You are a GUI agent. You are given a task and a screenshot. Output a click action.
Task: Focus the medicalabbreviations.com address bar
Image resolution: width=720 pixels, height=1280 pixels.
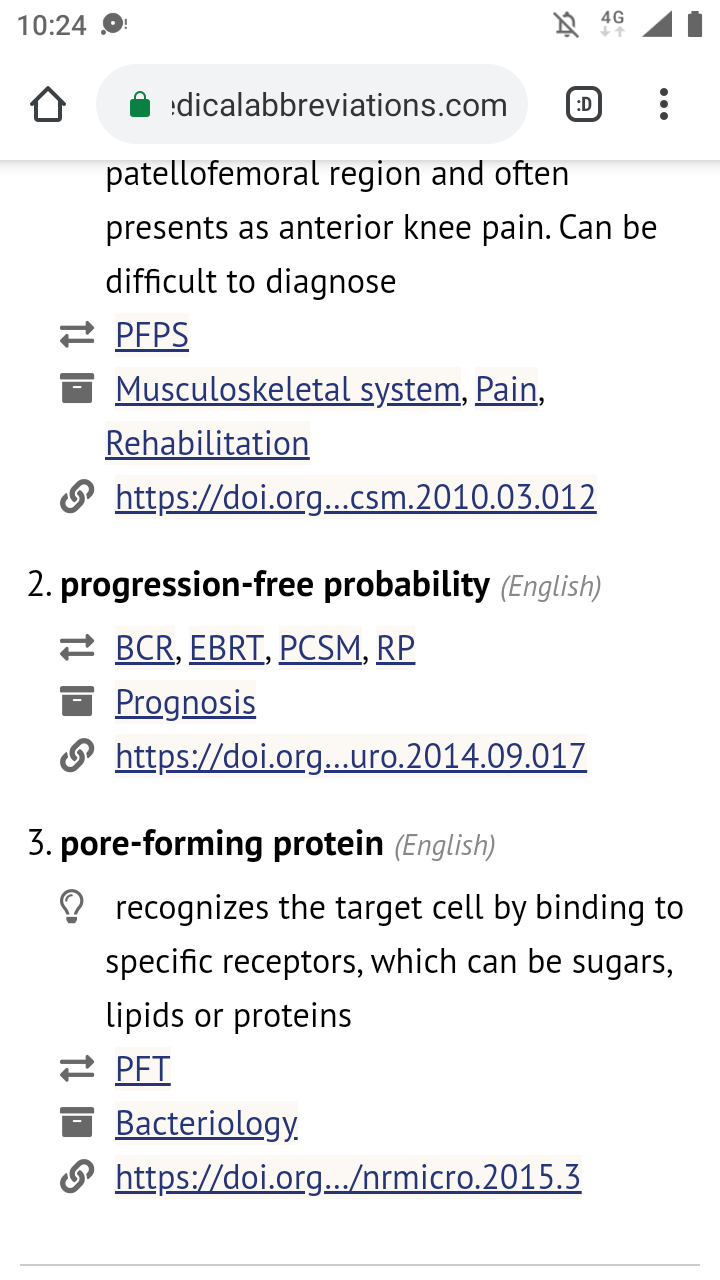[311, 105]
